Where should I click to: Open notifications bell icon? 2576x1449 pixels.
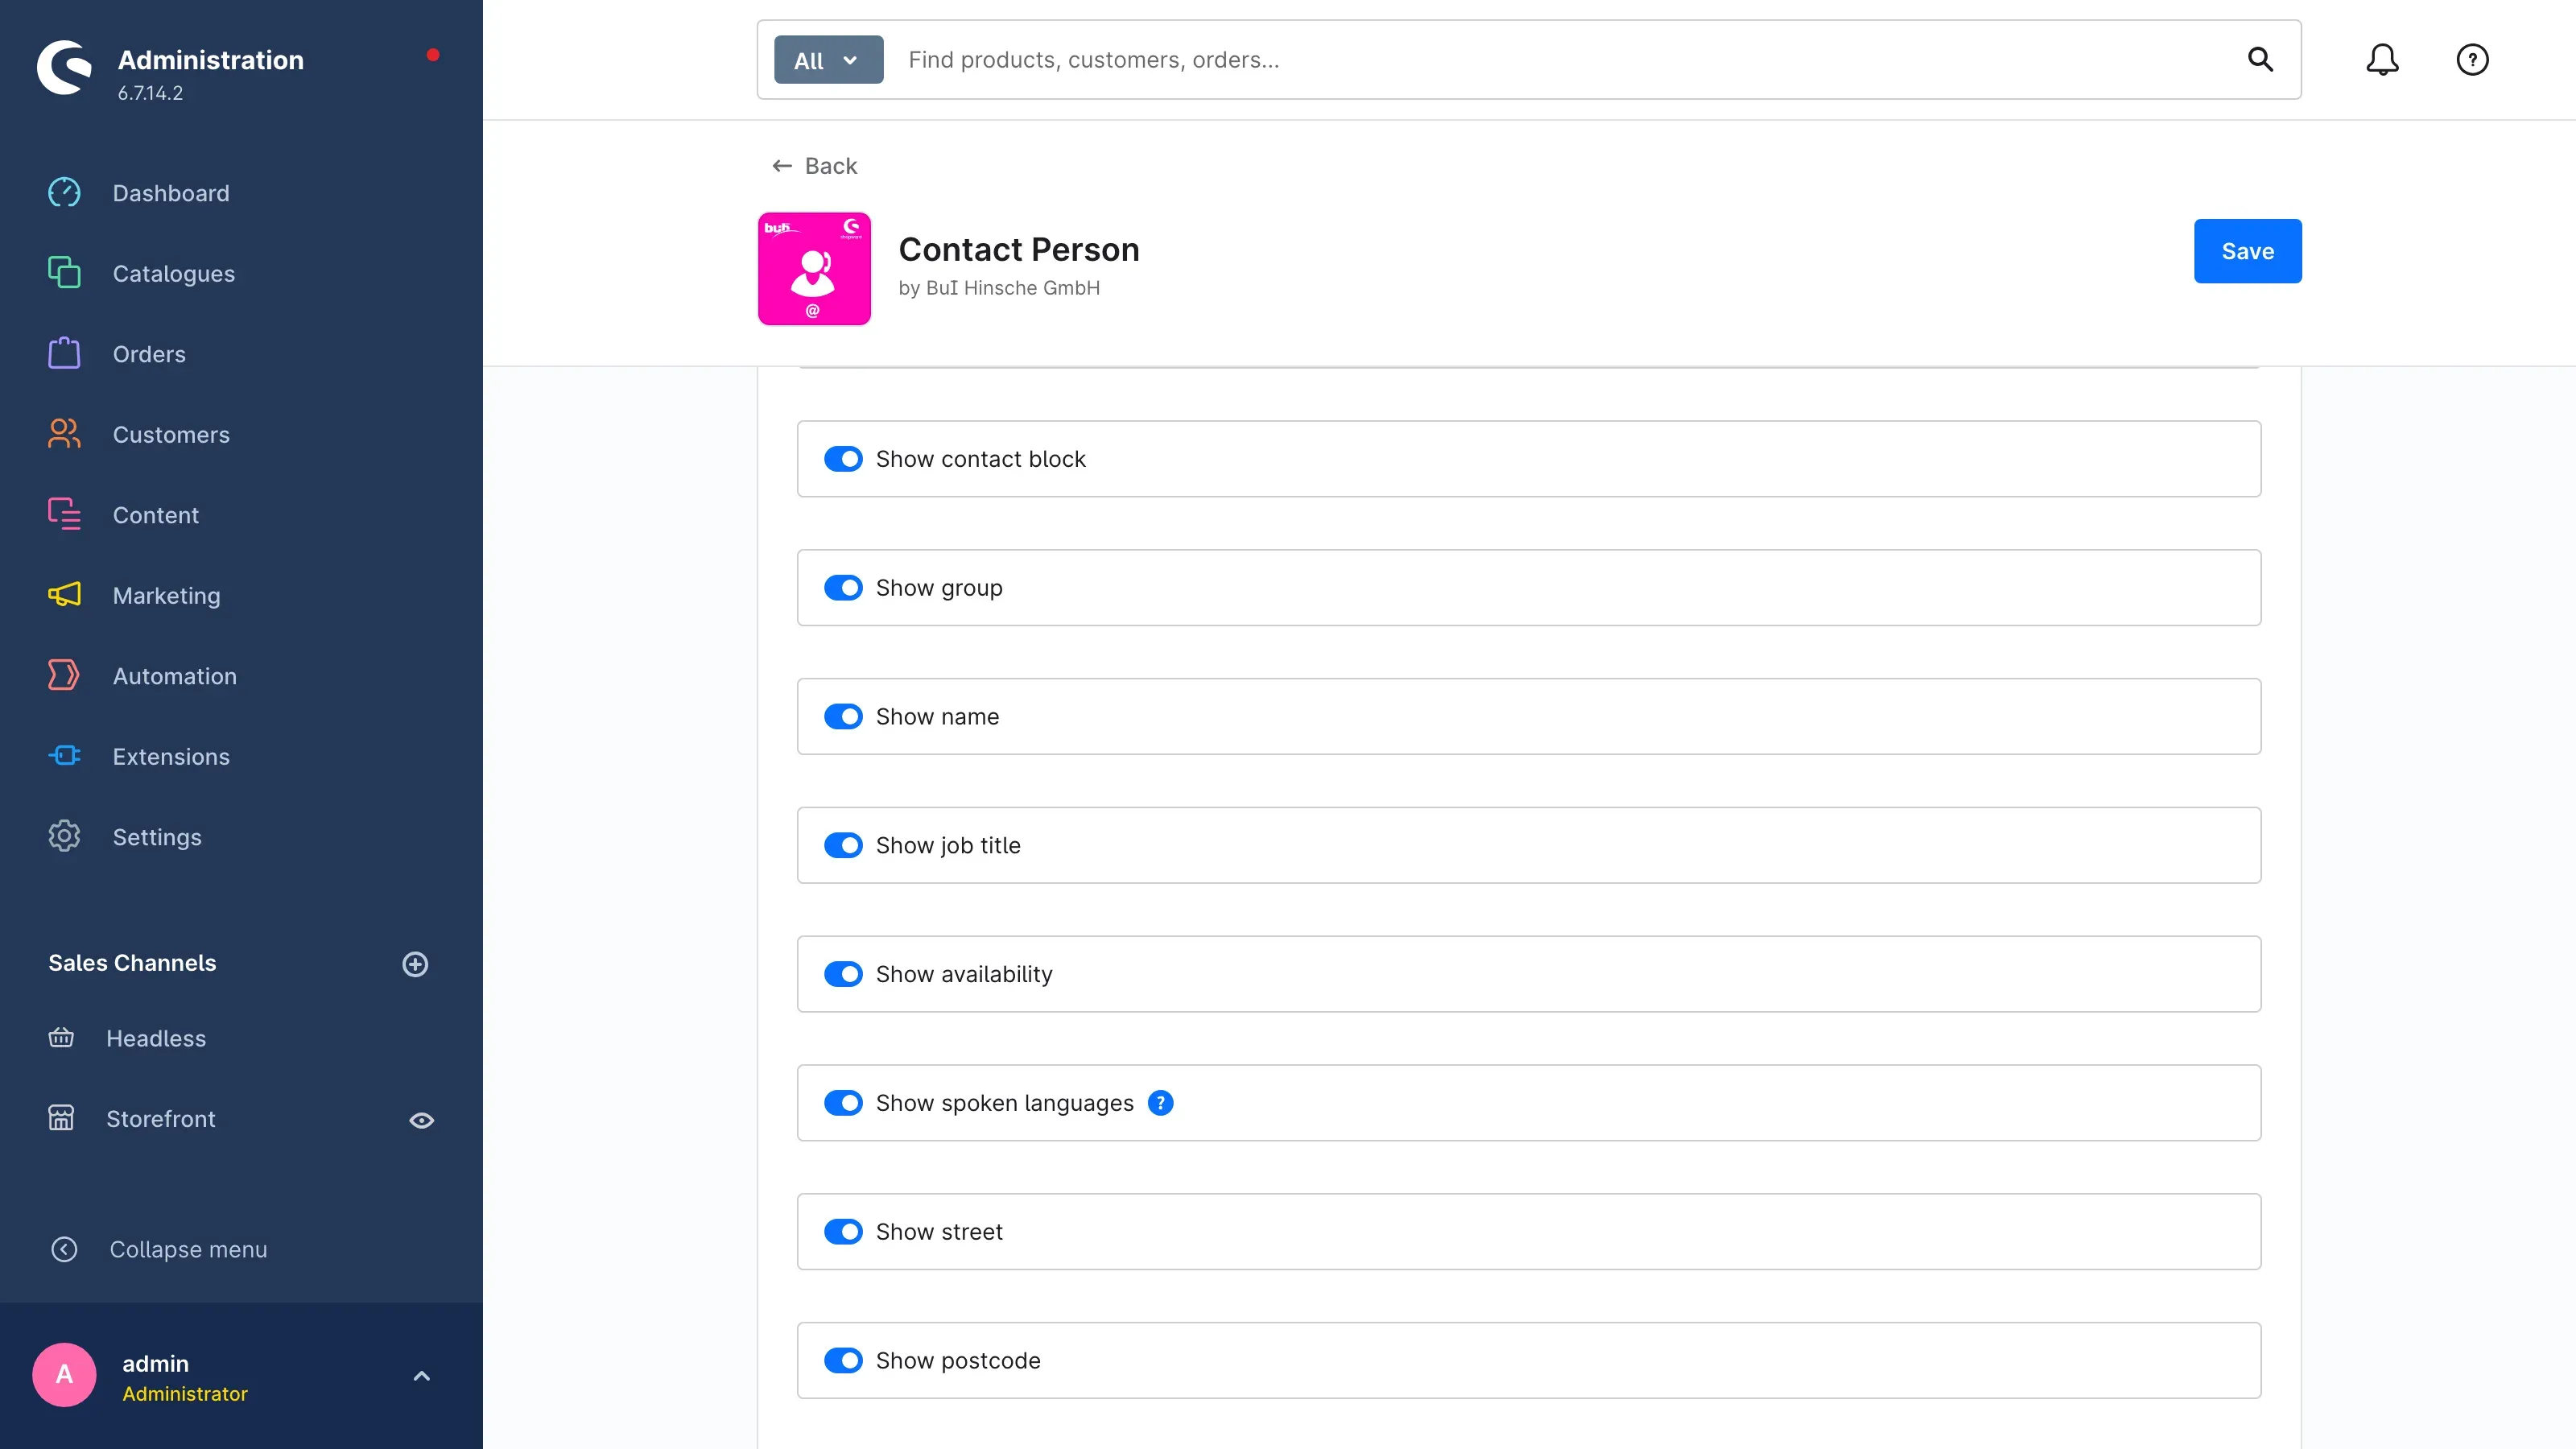click(2382, 59)
